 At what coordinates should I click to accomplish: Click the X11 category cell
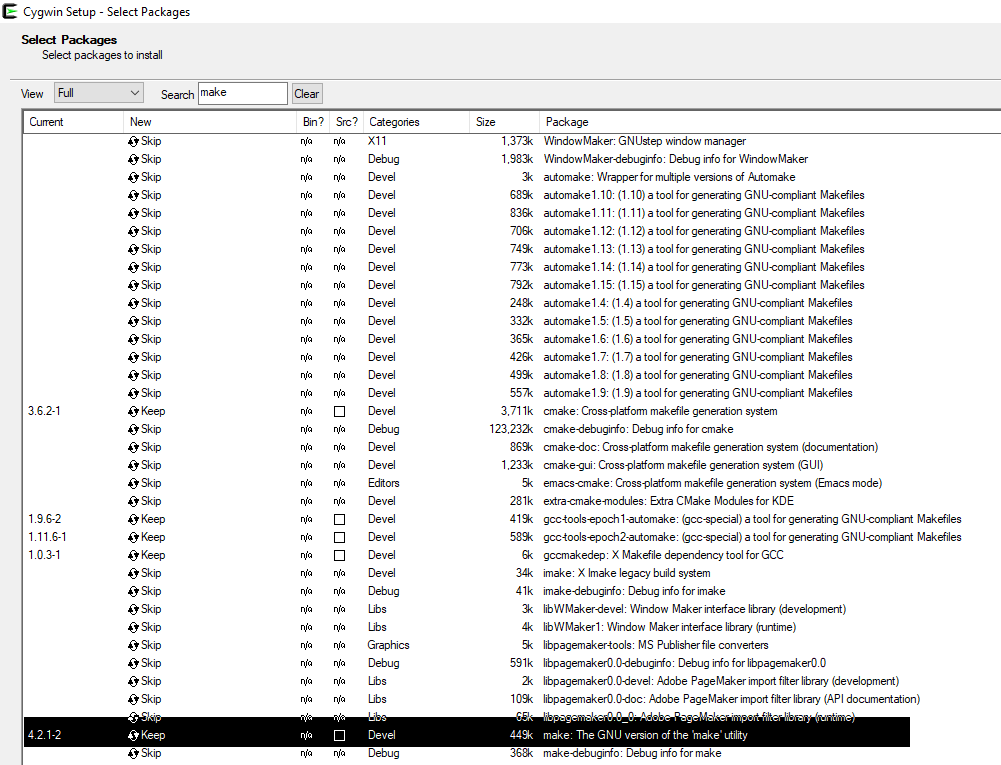377,141
